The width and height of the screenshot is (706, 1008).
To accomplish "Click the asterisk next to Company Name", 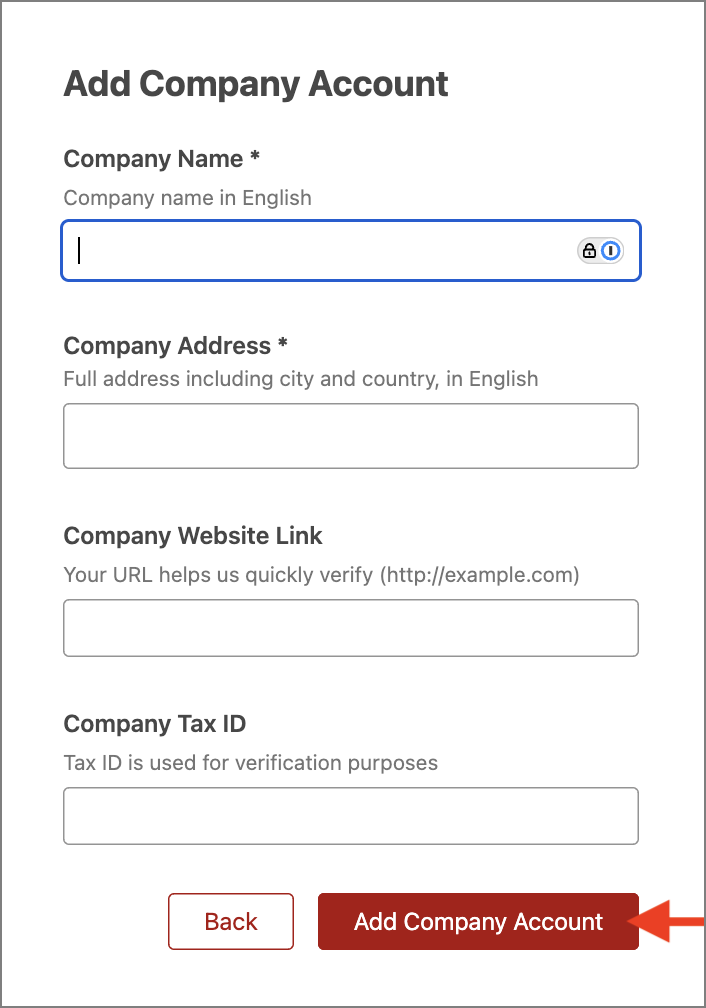I will 255,155.
